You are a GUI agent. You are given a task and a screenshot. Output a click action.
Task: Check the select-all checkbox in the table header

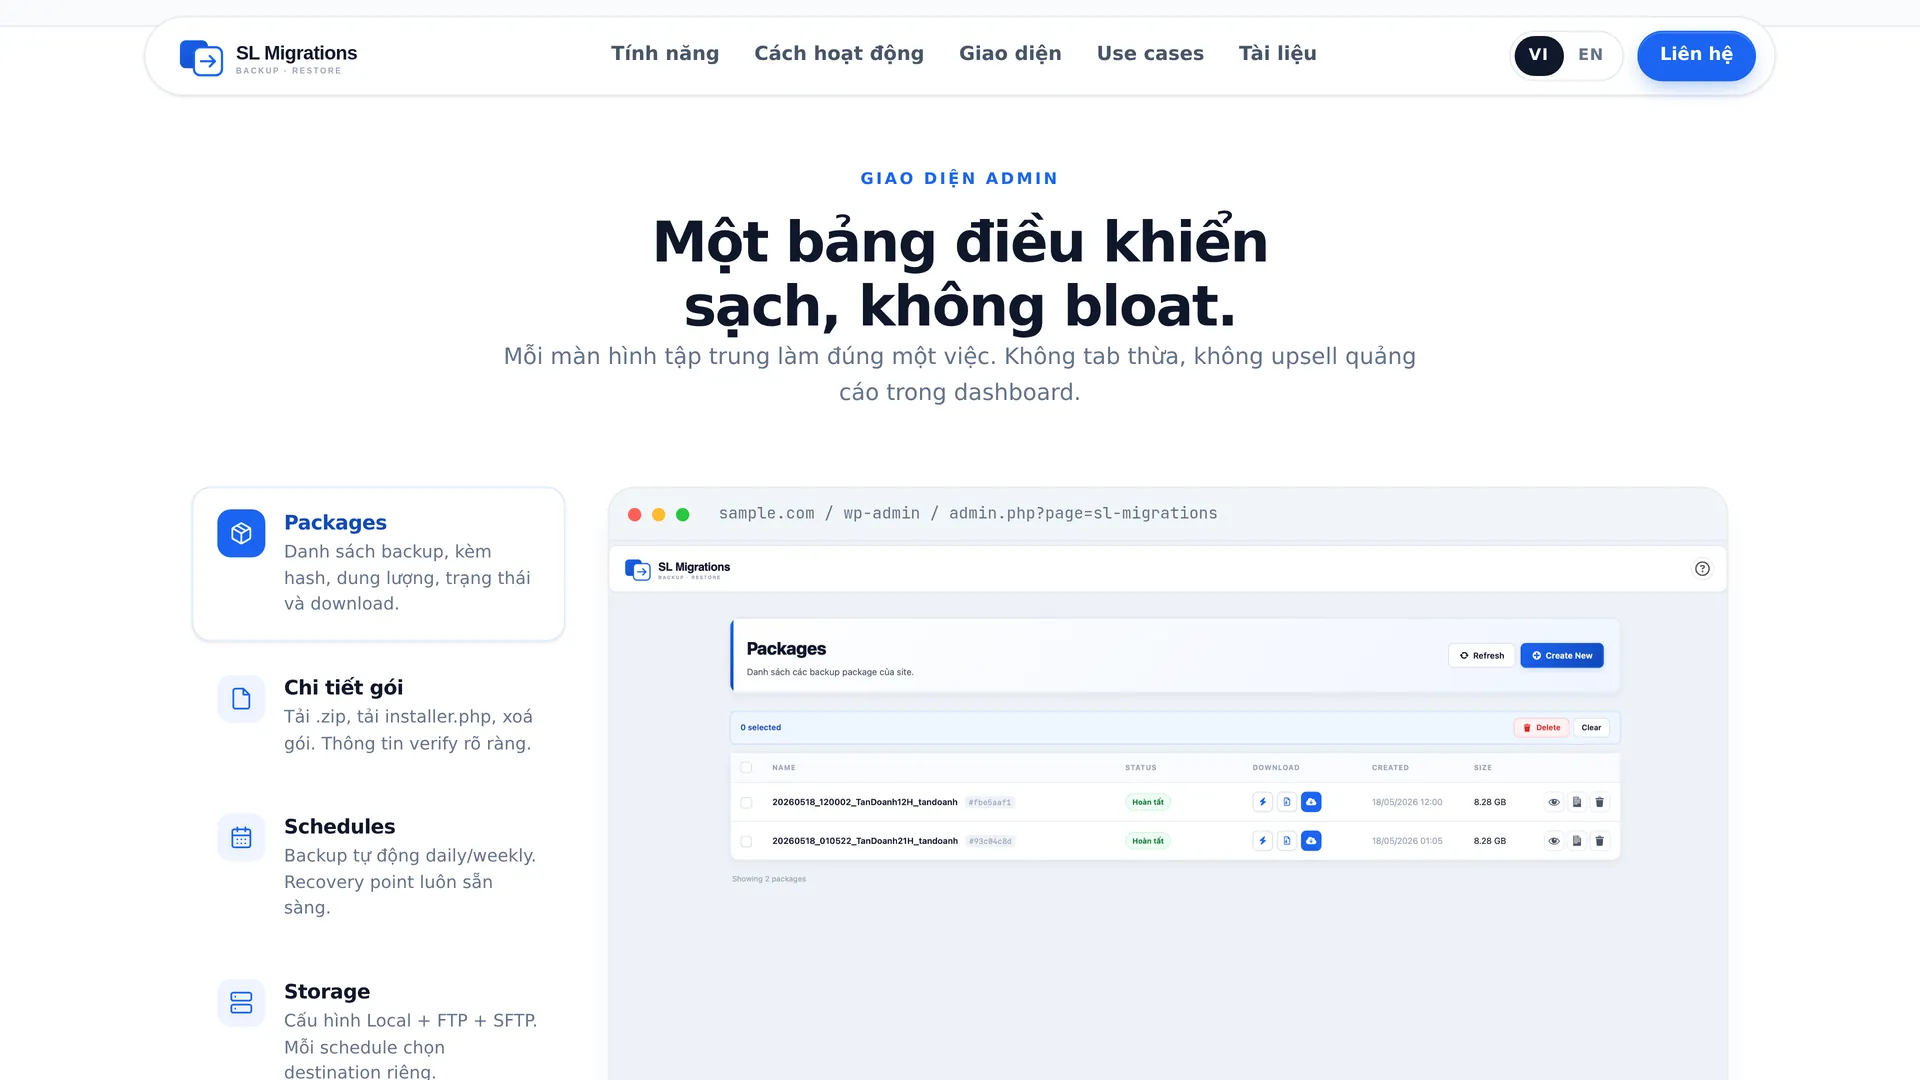point(746,768)
